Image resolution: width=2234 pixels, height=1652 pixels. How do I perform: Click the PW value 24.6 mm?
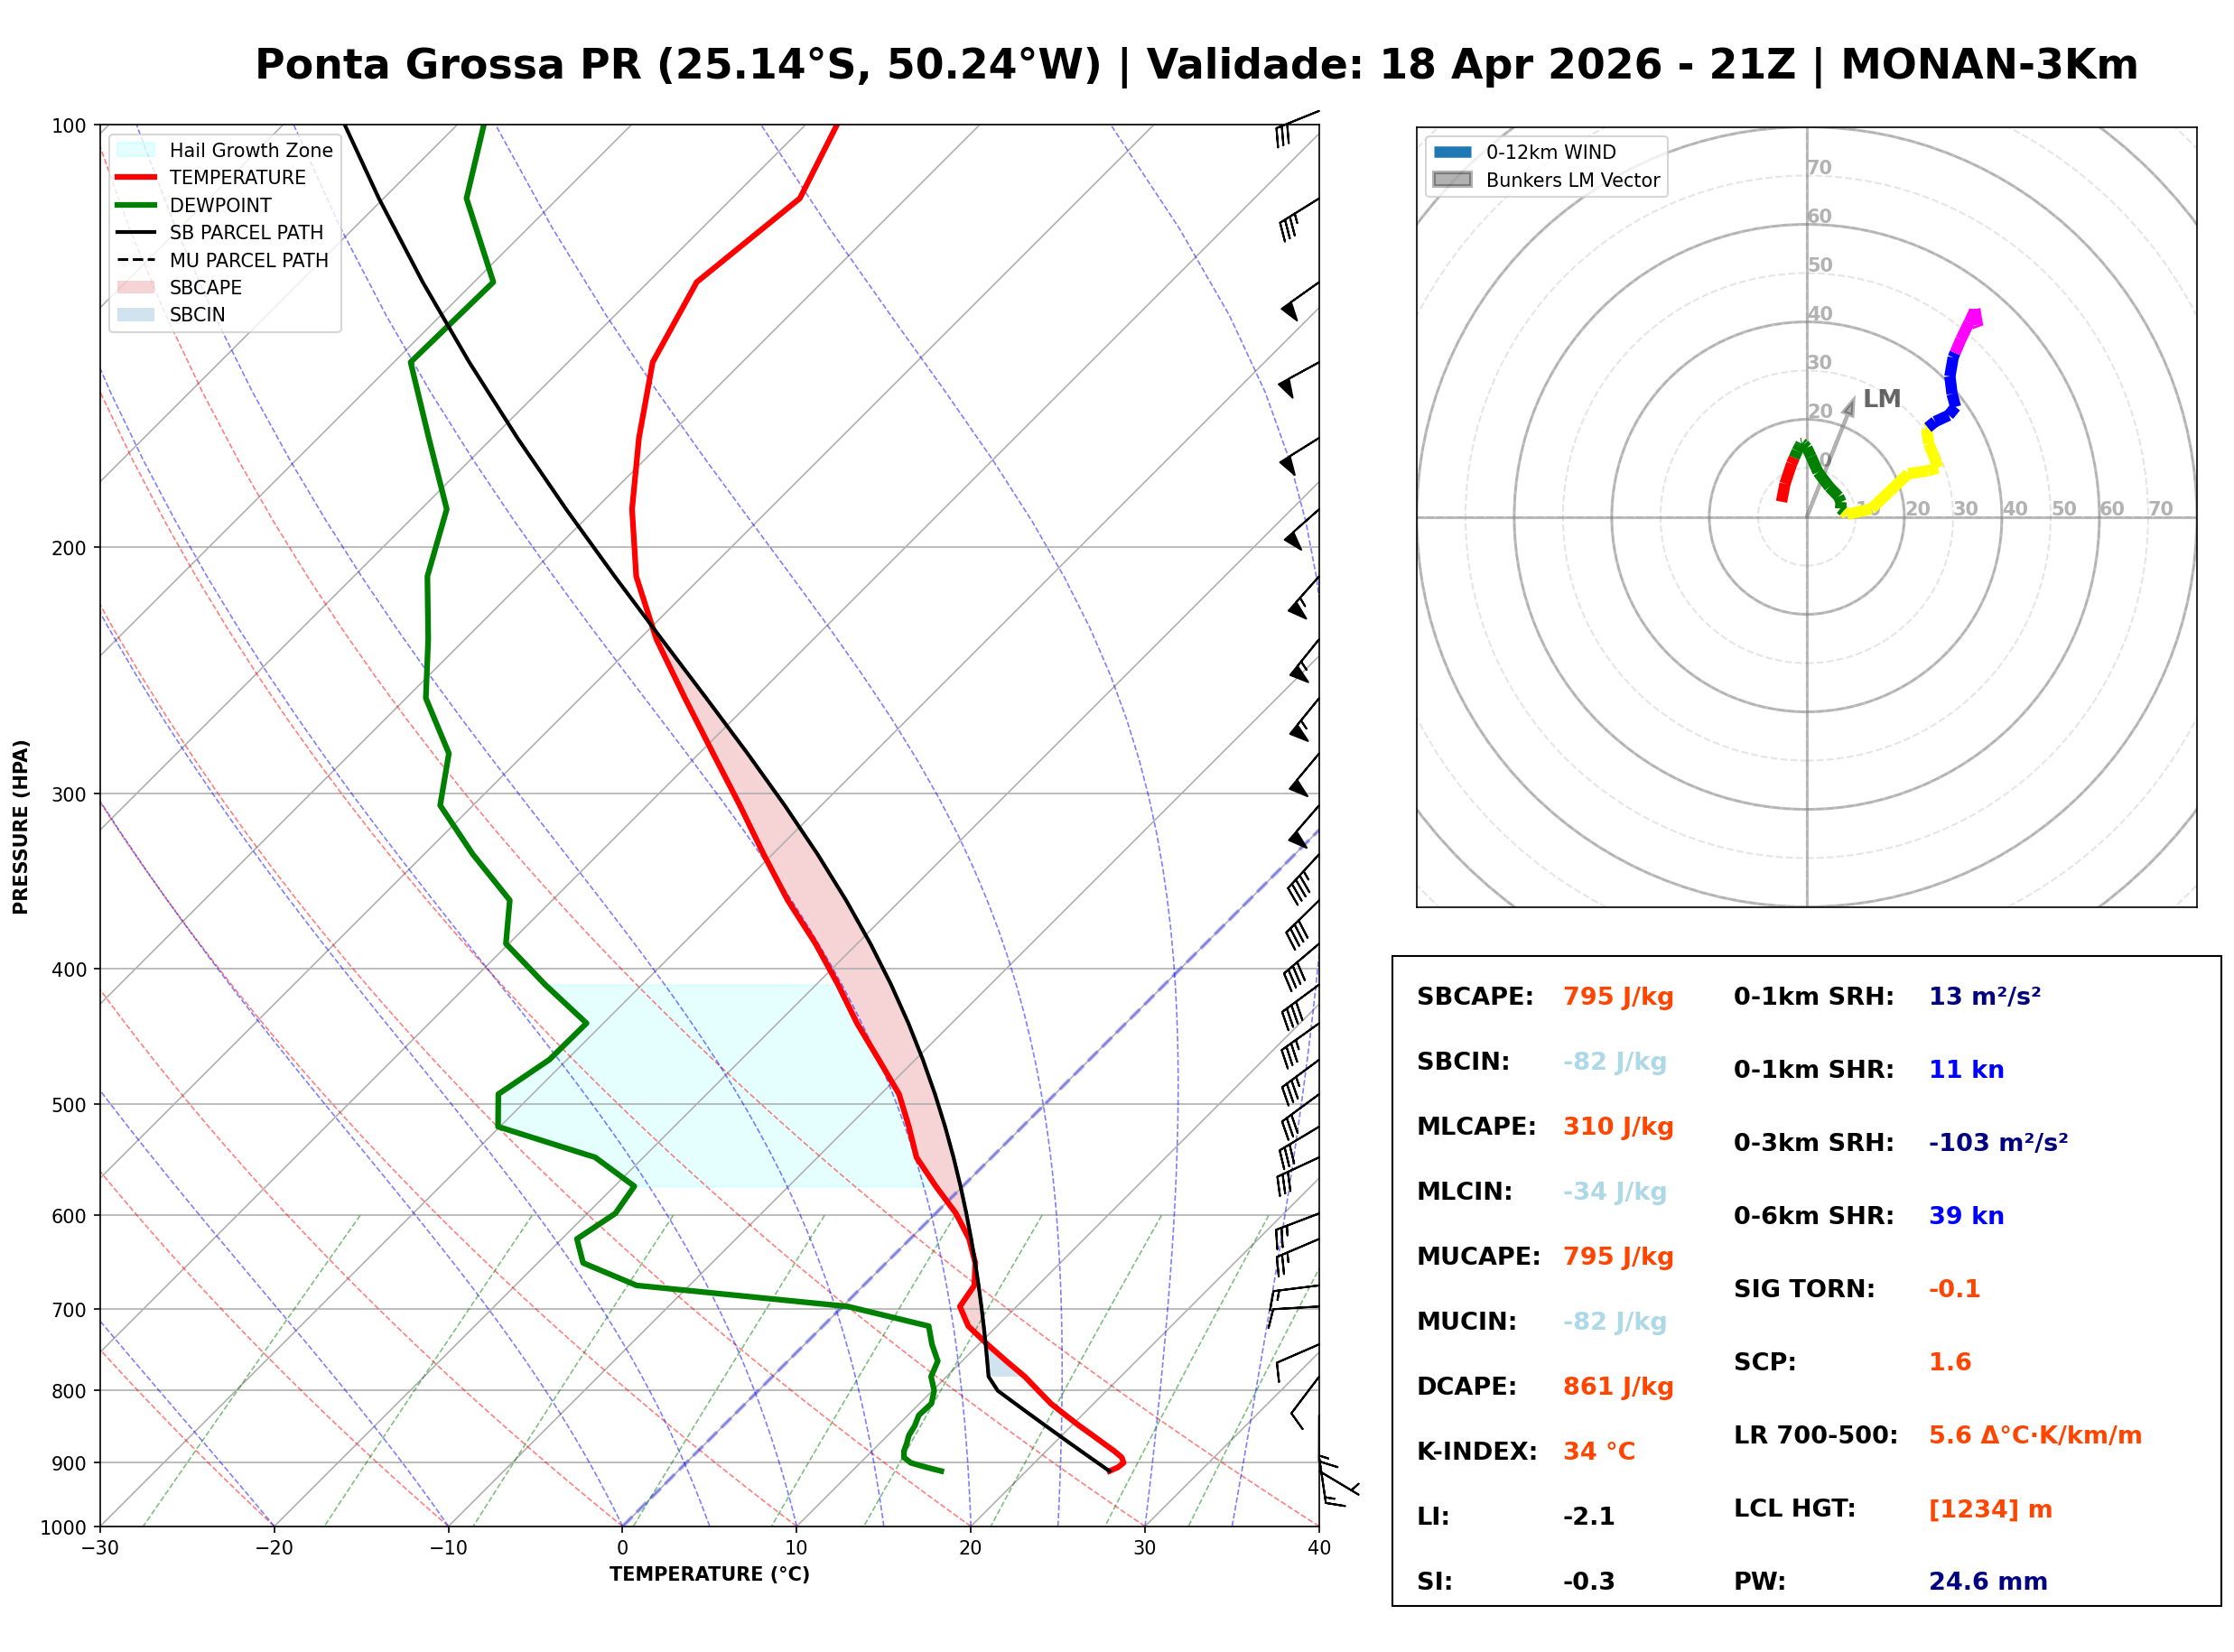pyautogui.click(x=1989, y=1582)
